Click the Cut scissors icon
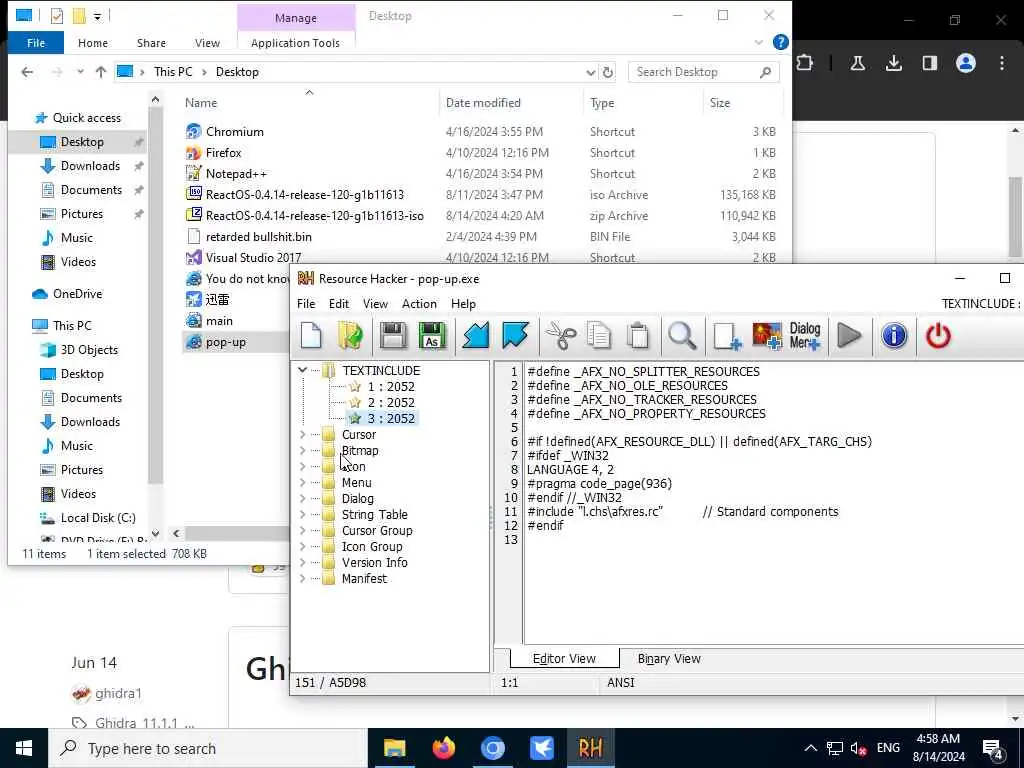The height and width of the screenshot is (768, 1024). tap(560, 336)
